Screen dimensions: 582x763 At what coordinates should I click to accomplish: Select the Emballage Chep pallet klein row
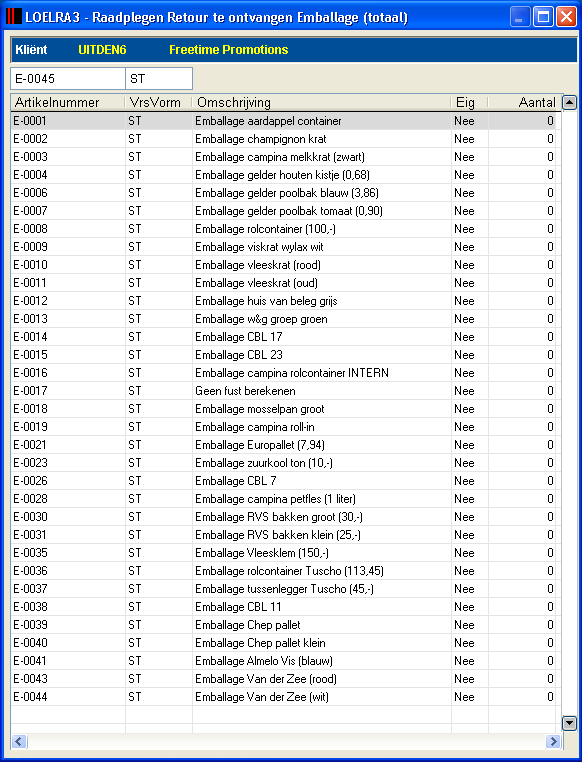click(x=283, y=643)
